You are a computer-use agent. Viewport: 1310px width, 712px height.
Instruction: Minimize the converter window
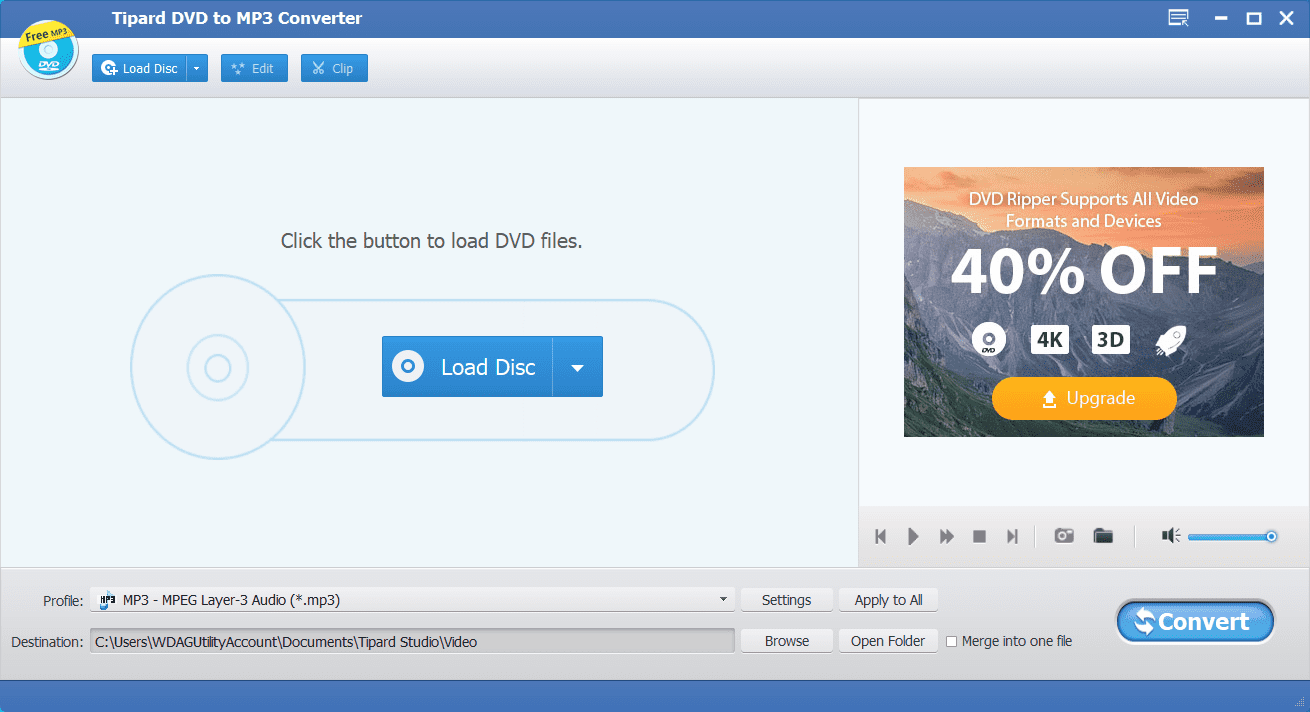pos(1220,18)
